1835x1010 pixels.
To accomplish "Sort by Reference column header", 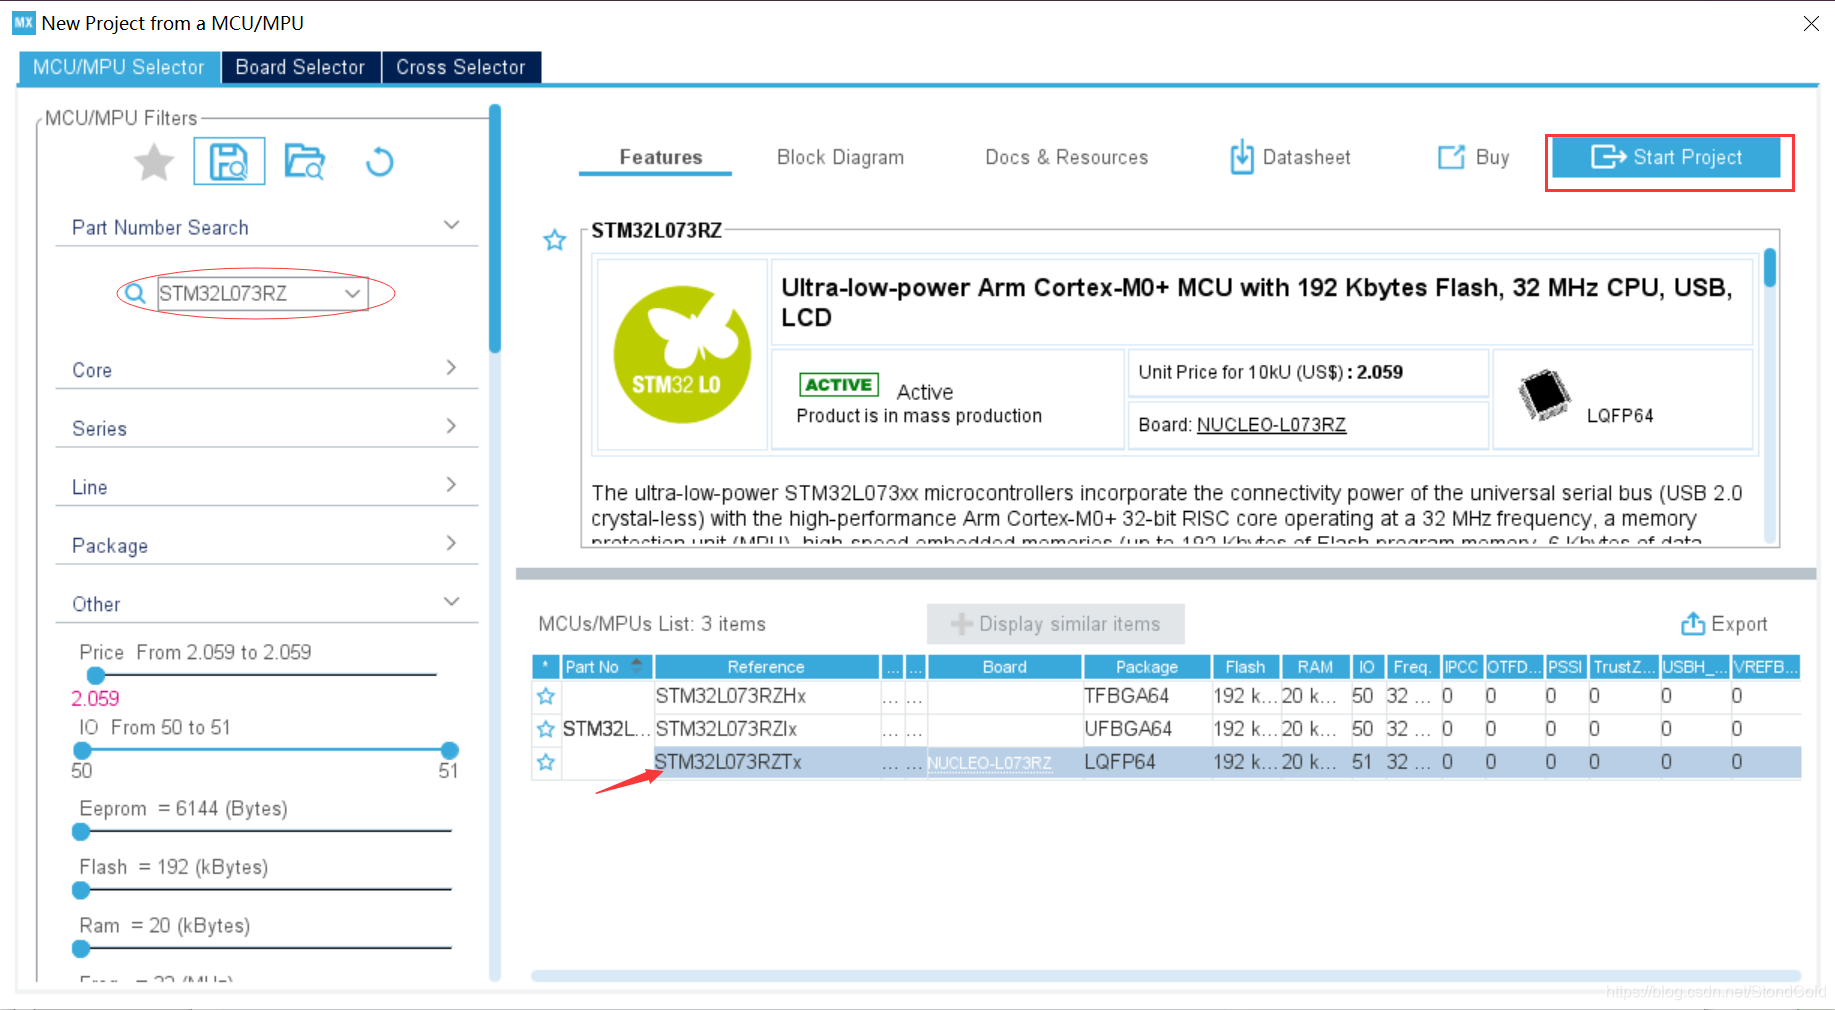I will click(x=766, y=667).
